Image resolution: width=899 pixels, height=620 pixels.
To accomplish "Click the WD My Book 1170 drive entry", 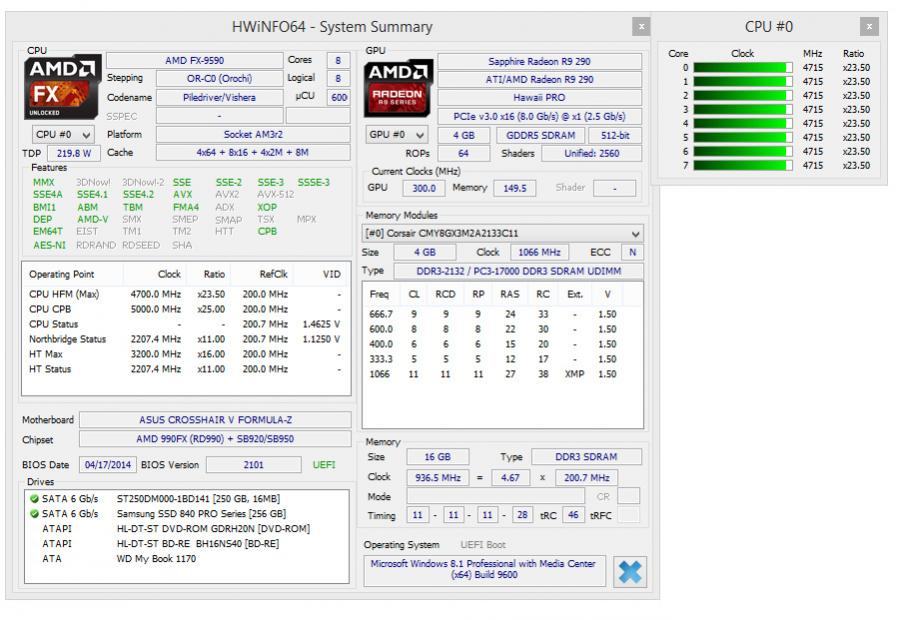I will tap(157, 559).
